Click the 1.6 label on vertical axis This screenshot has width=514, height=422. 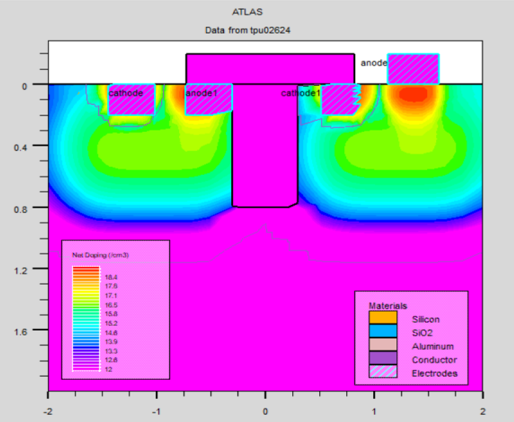point(20,332)
